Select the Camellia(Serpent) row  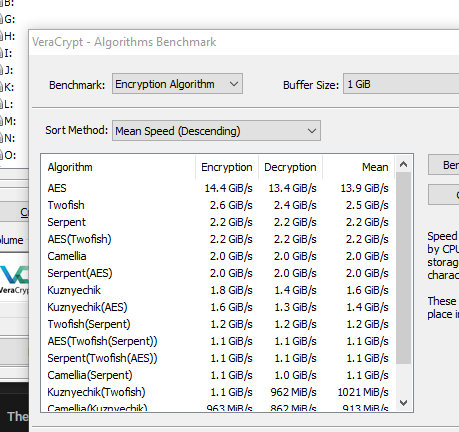tap(218, 375)
